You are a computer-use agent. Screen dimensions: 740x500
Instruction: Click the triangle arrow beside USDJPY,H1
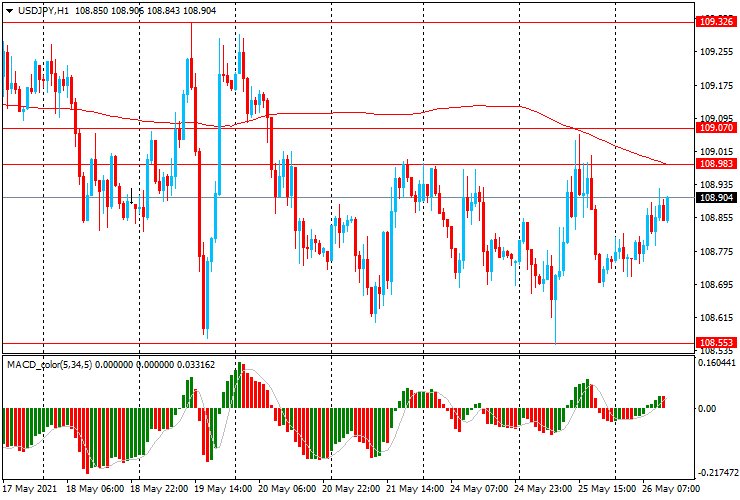[9, 9]
